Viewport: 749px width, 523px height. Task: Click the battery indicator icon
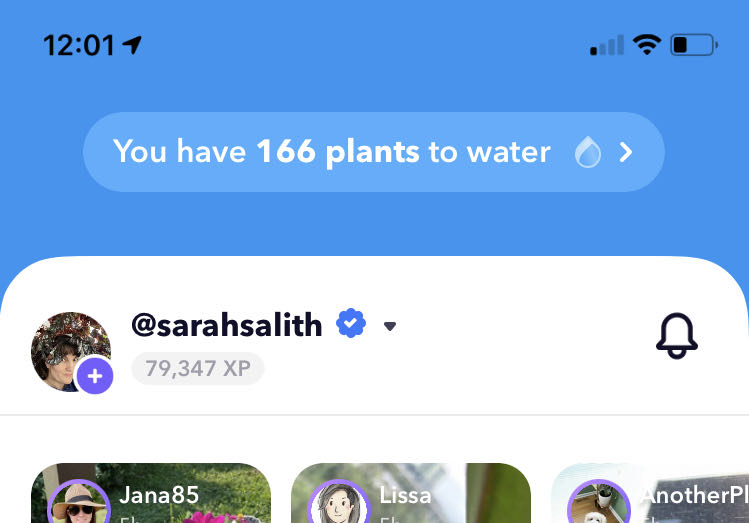click(693, 45)
